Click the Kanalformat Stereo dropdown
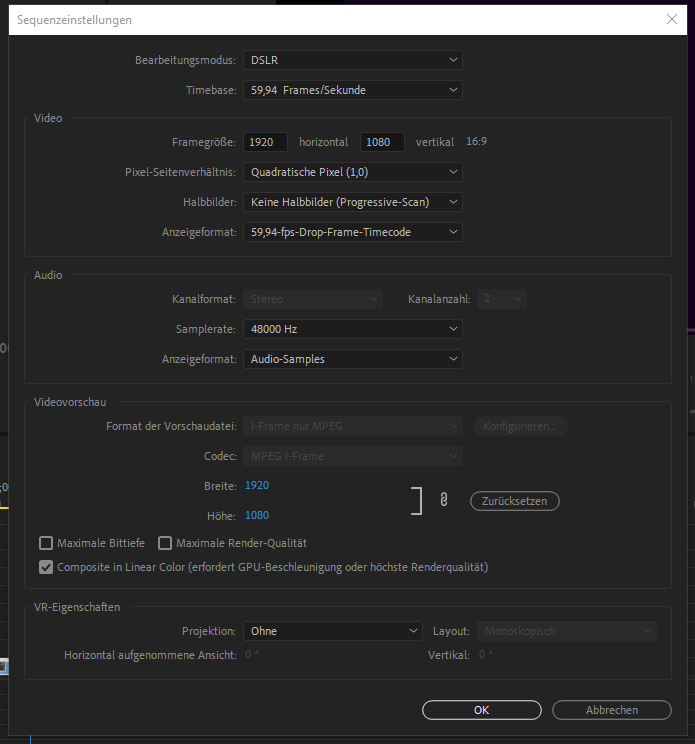Image resolution: width=695 pixels, height=744 pixels. (313, 299)
